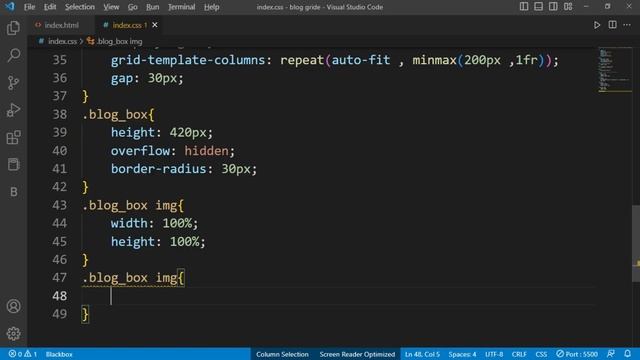Click the grid-template-columns property text
Image resolution: width=640 pixels, height=360 pixels.
click(188, 60)
